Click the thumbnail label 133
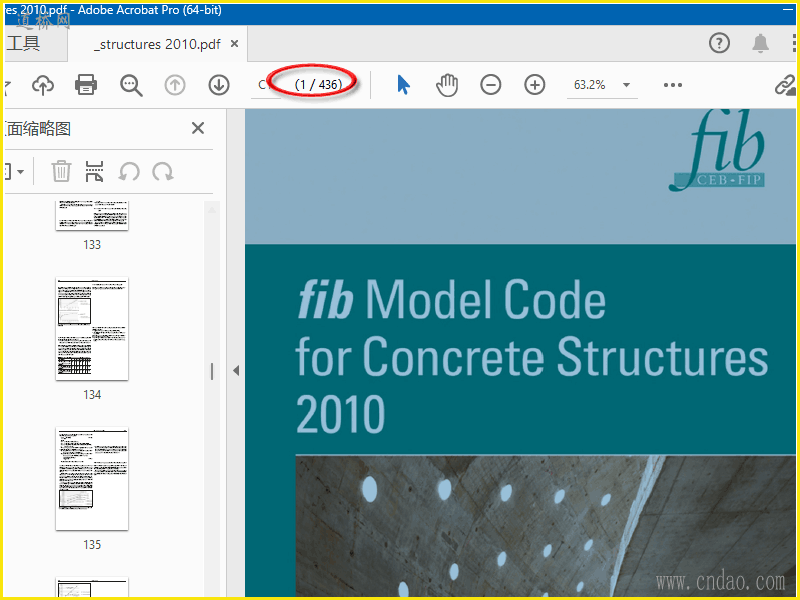The image size is (800, 600). point(92,244)
